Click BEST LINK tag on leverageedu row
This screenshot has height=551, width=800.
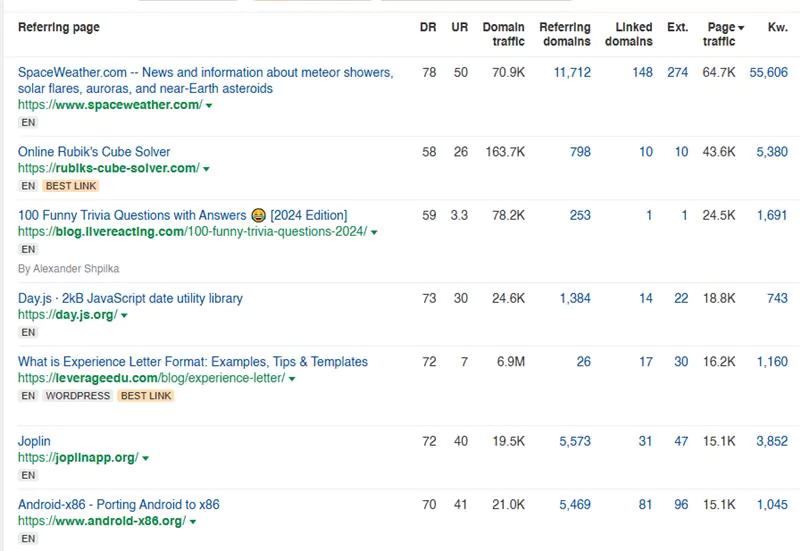[x=146, y=396]
